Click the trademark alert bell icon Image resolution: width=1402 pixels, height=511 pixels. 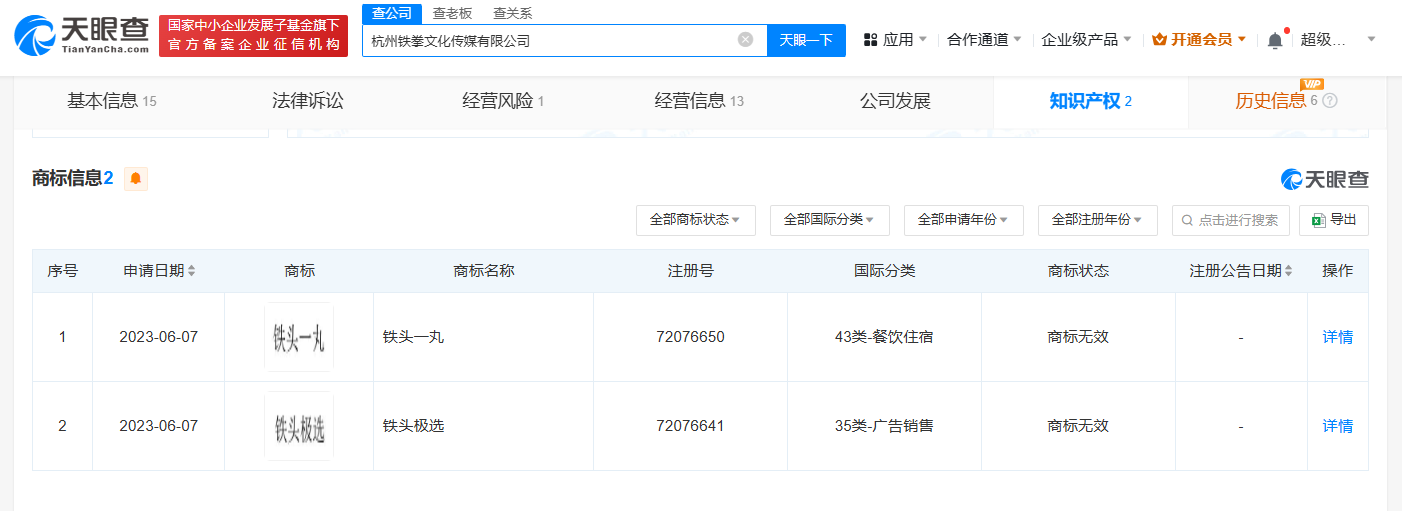[136, 179]
